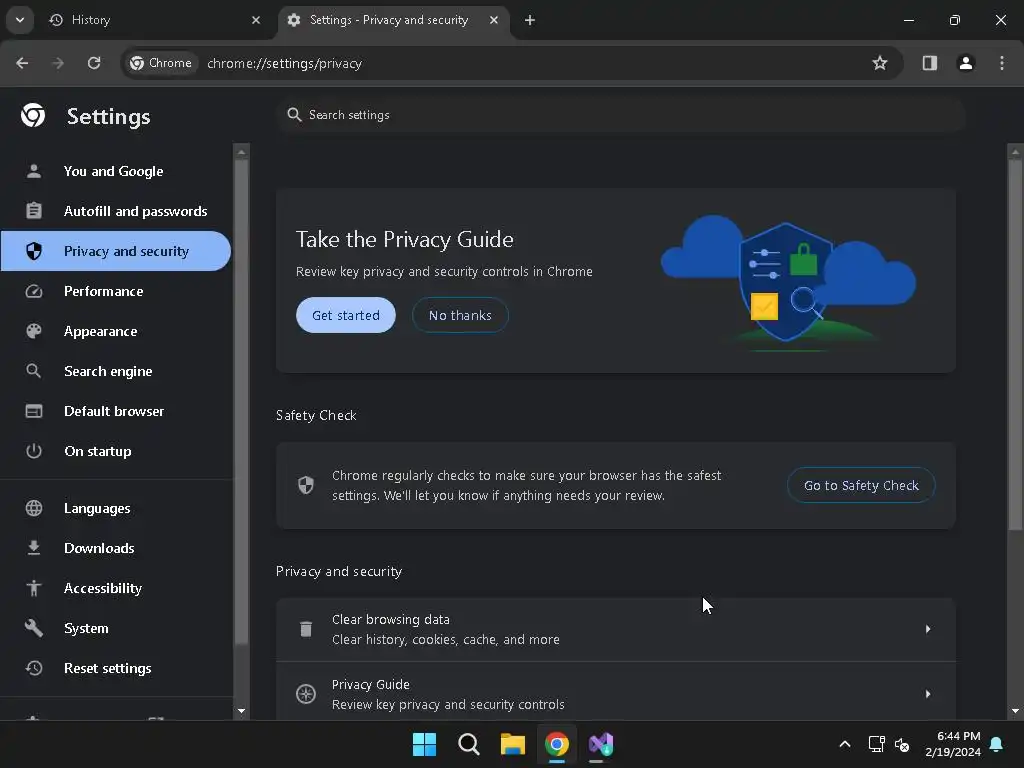Click the Accessibility figure icon
The image size is (1024, 768).
(33, 588)
